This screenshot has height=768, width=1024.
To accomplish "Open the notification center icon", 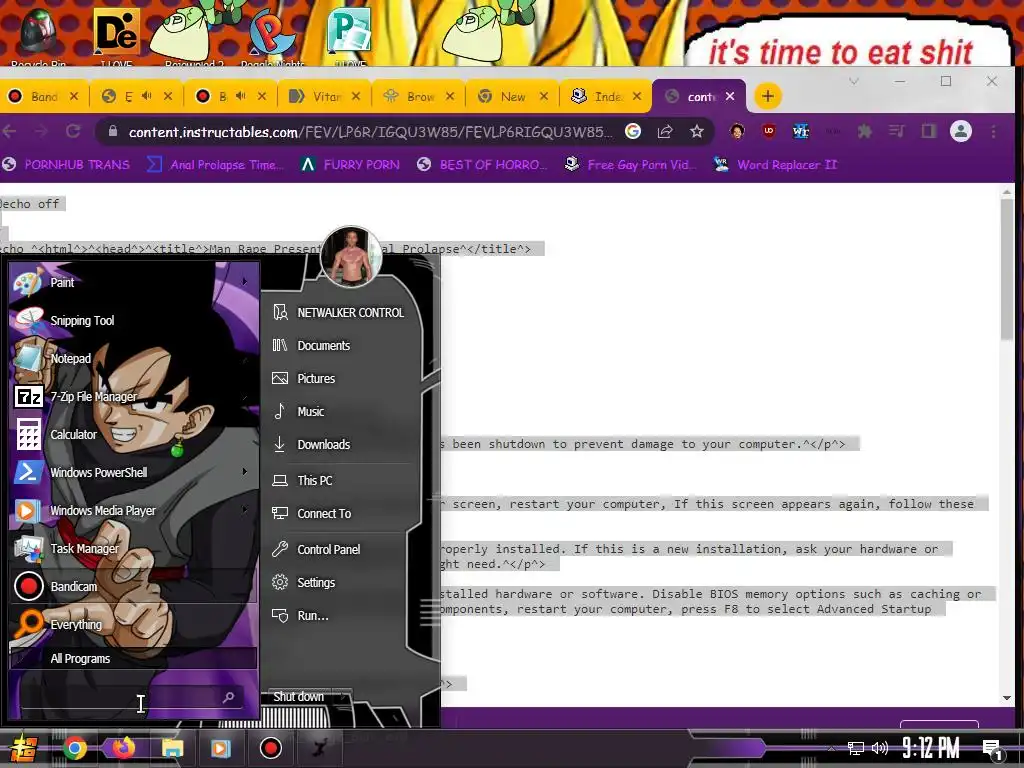I will (993, 750).
